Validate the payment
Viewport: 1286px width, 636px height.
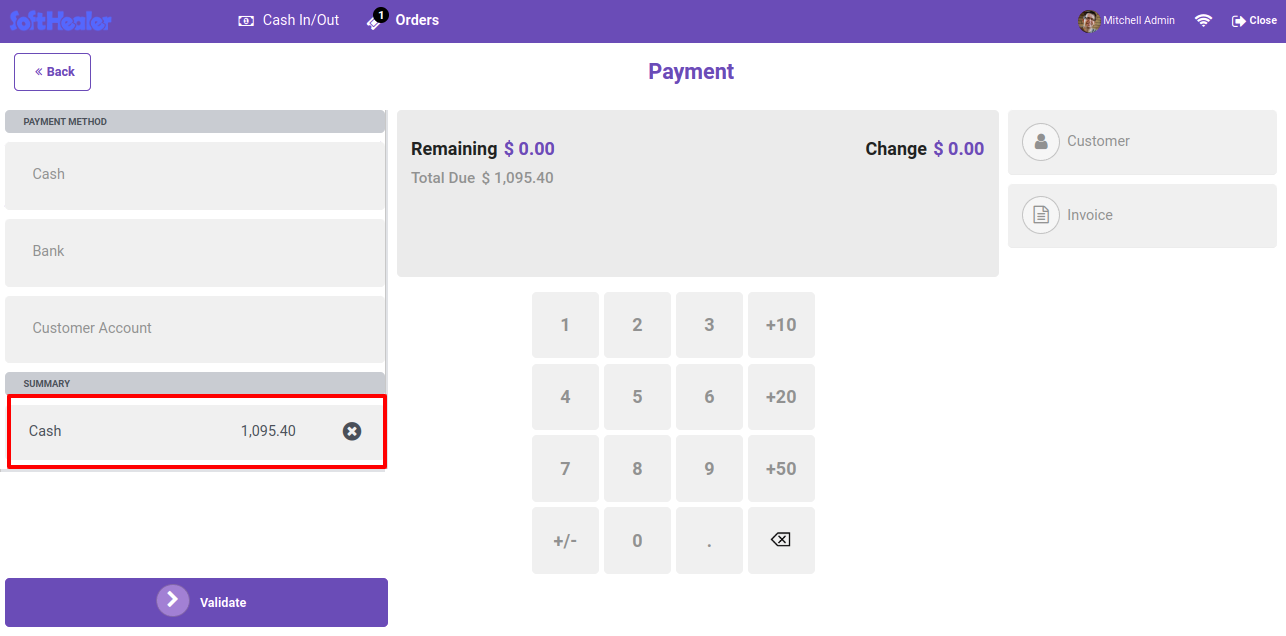click(196, 602)
